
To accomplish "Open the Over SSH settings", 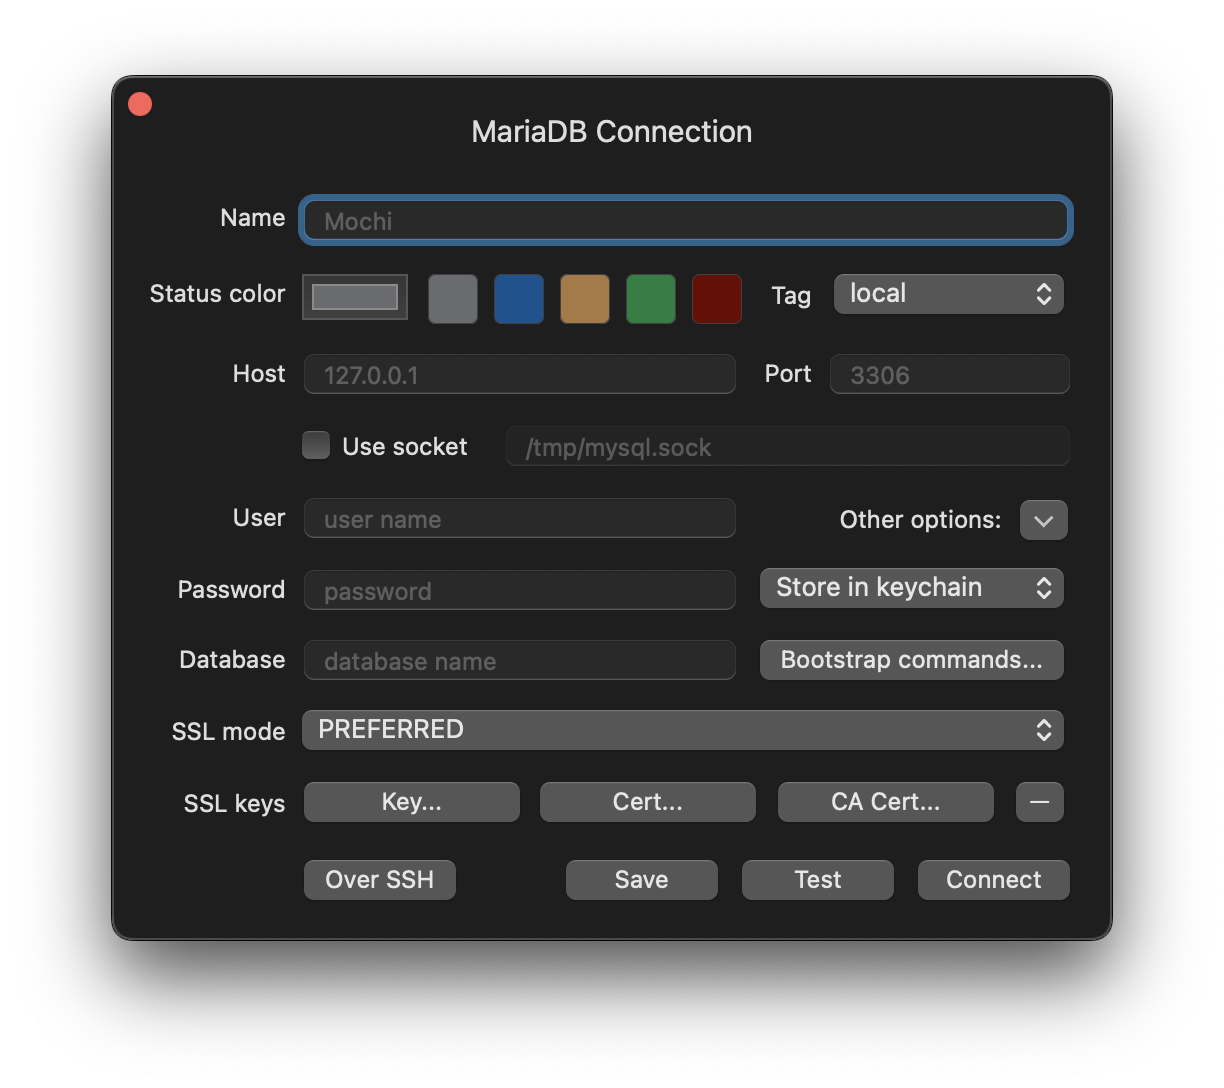I will [380, 880].
